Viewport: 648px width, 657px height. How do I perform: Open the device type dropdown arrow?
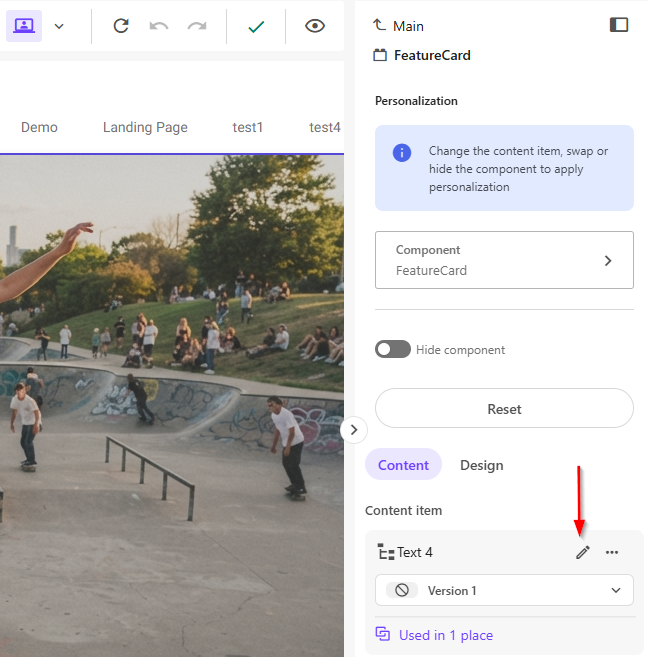point(59,26)
